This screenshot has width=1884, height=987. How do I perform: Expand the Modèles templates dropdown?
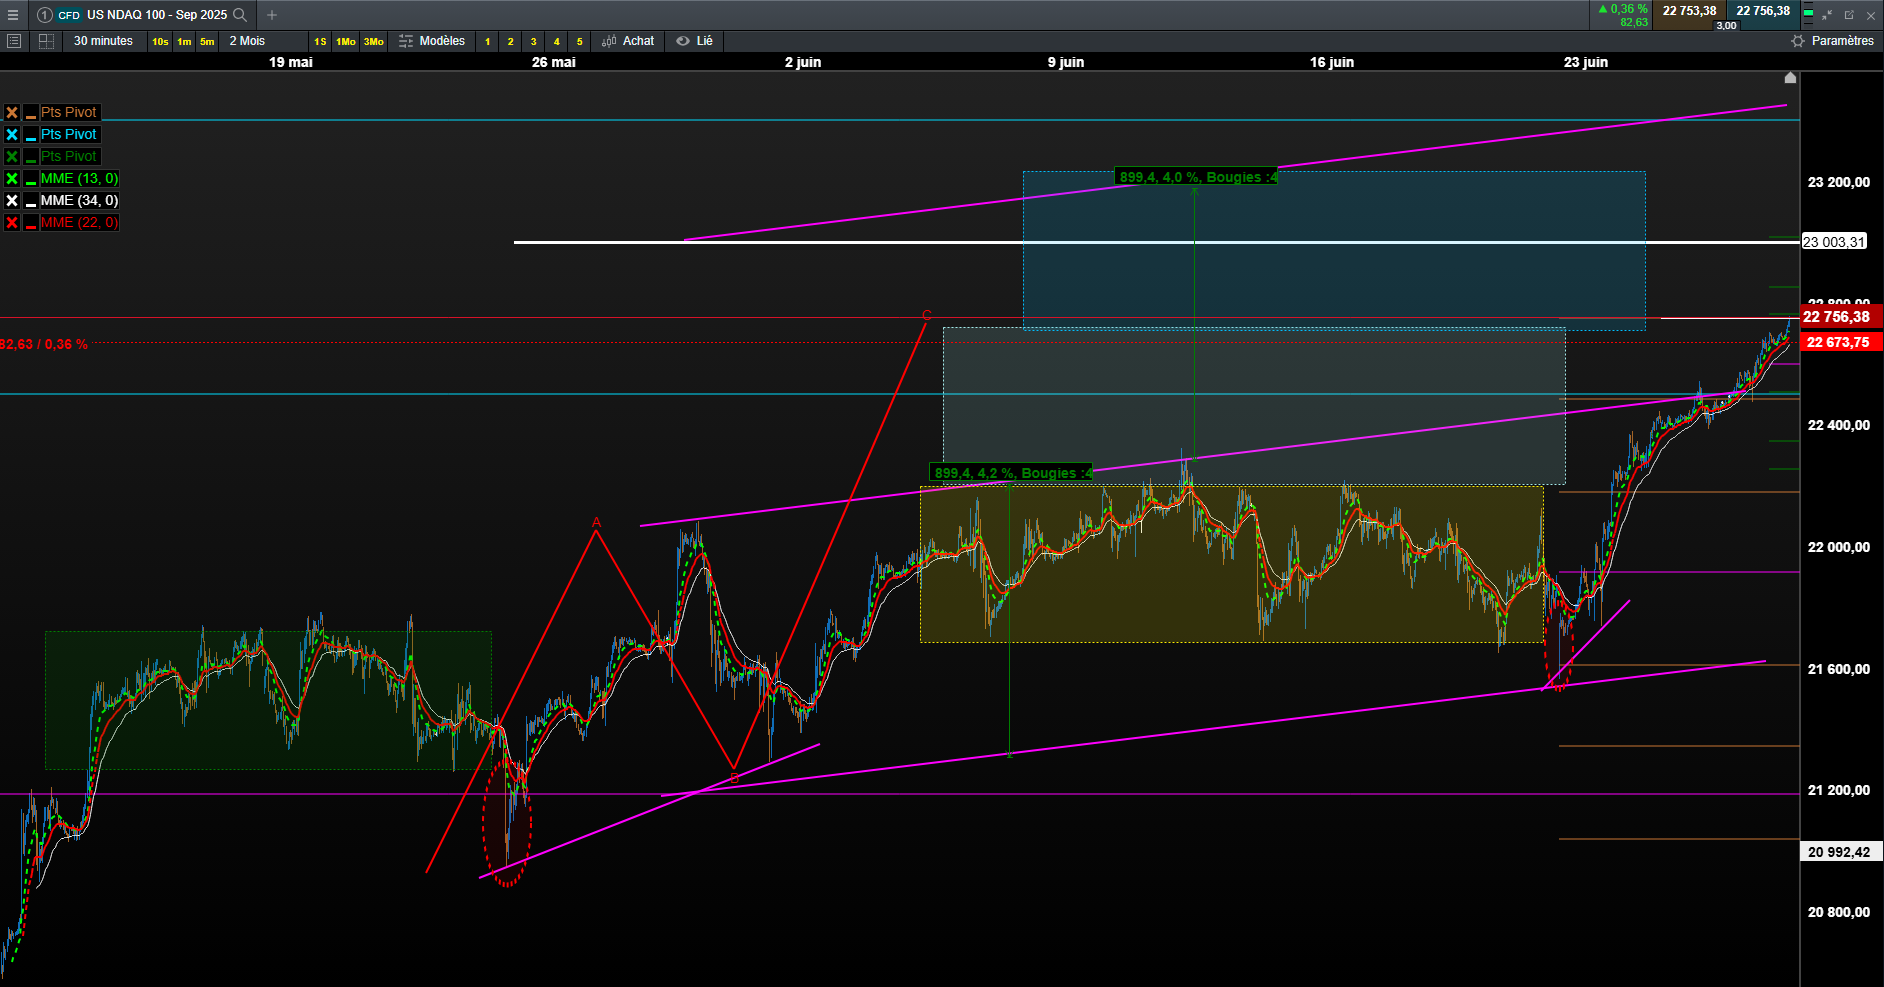(x=432, y=41)
